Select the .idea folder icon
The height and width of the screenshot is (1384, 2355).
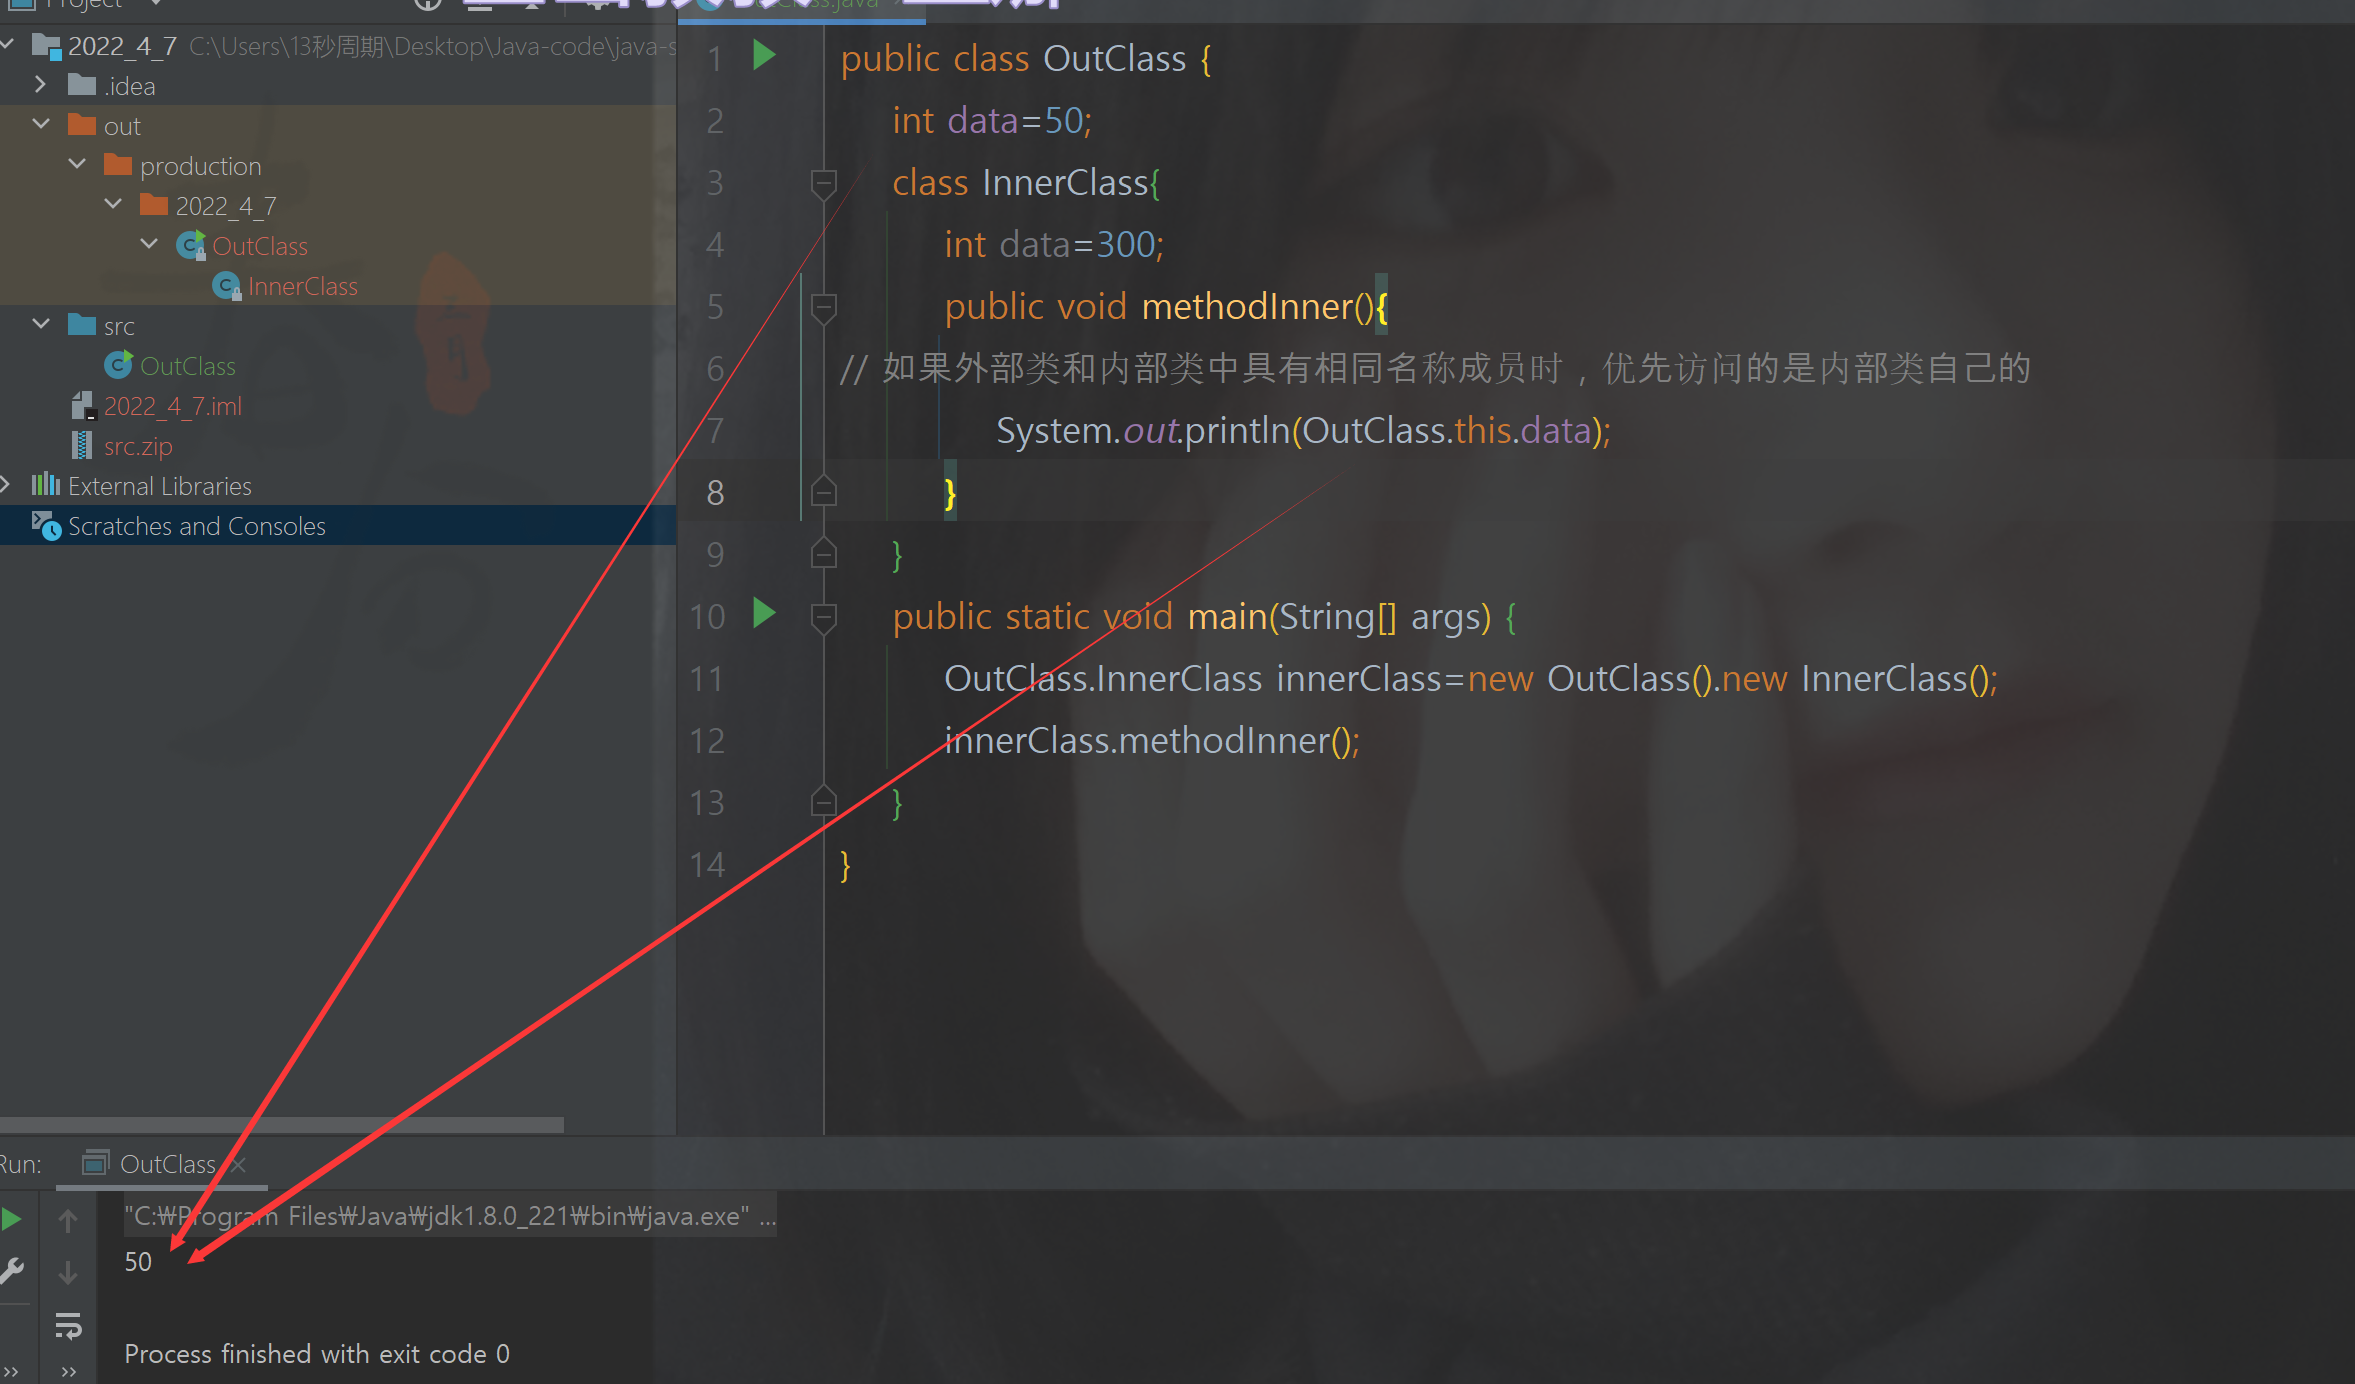[x=82, y=85]
